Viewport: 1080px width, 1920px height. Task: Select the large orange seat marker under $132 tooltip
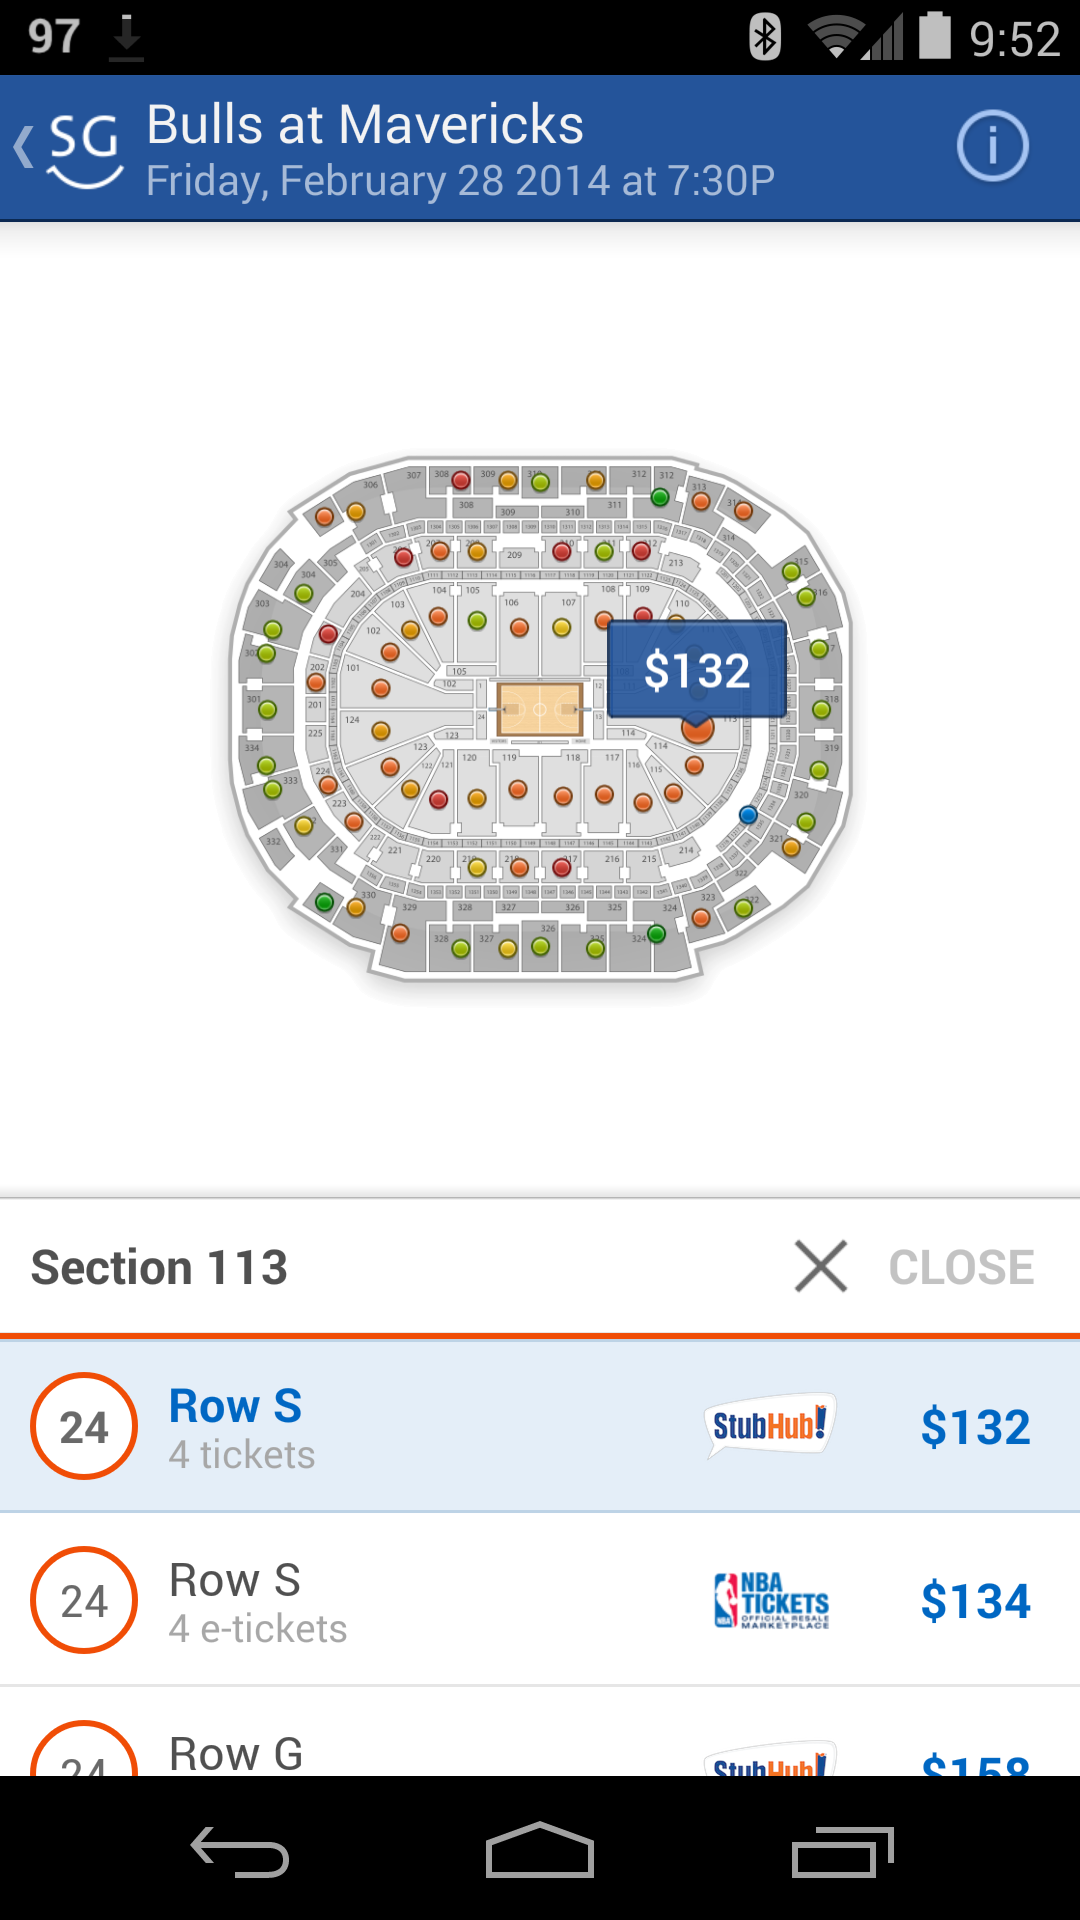click(698, 732)
